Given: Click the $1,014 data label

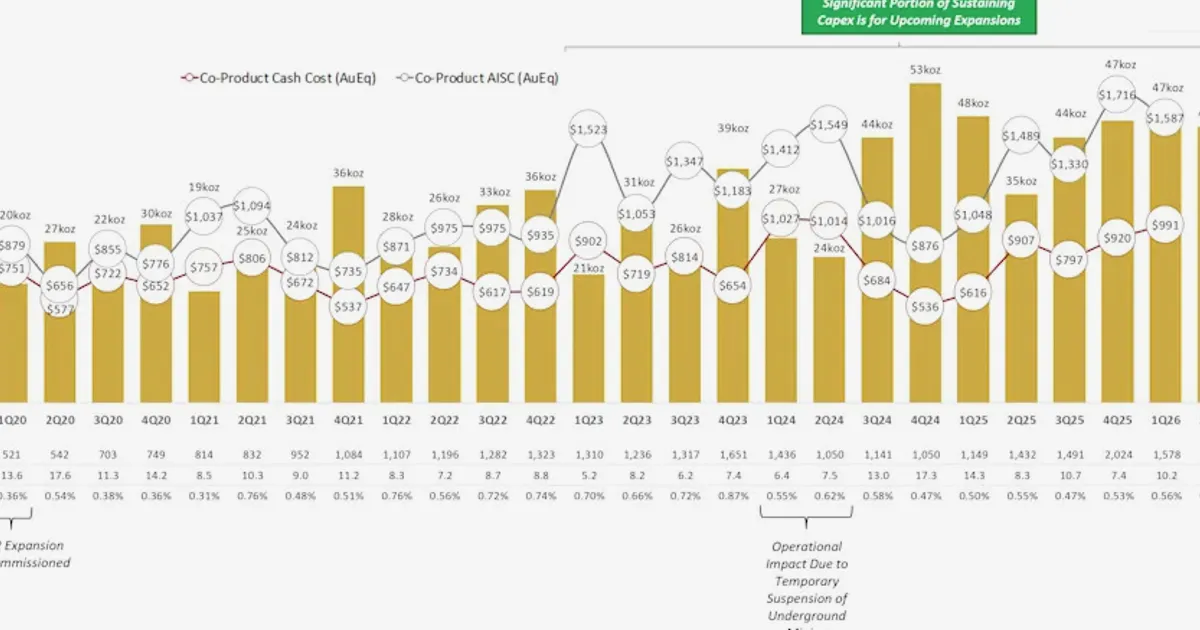Looking at the screenshot, I should [829, 221].
